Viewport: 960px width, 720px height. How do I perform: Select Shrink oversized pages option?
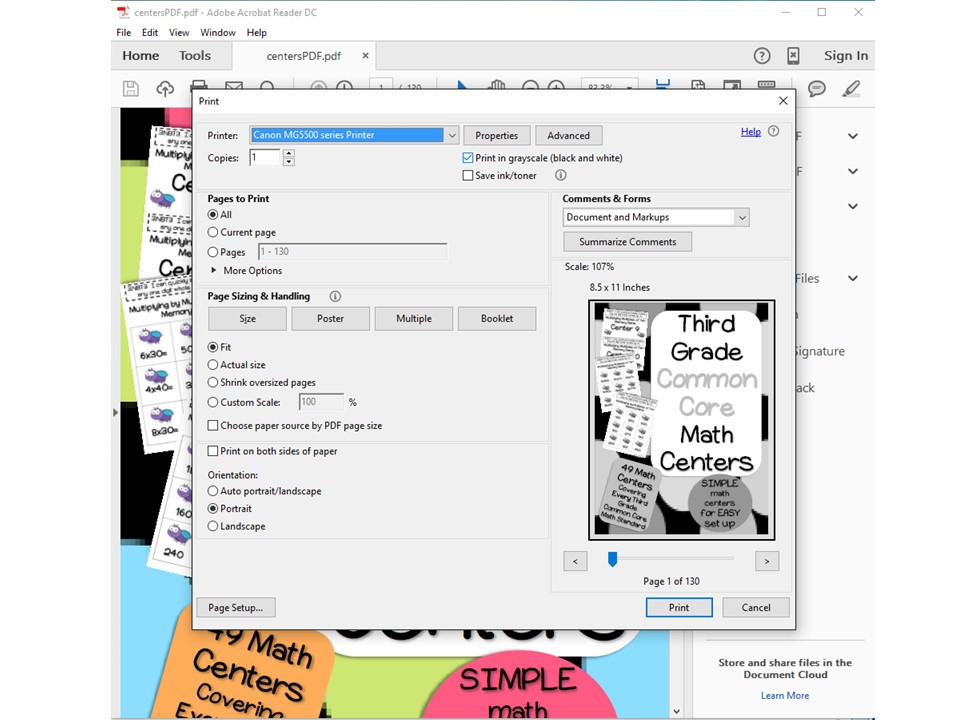pos(212,382)
